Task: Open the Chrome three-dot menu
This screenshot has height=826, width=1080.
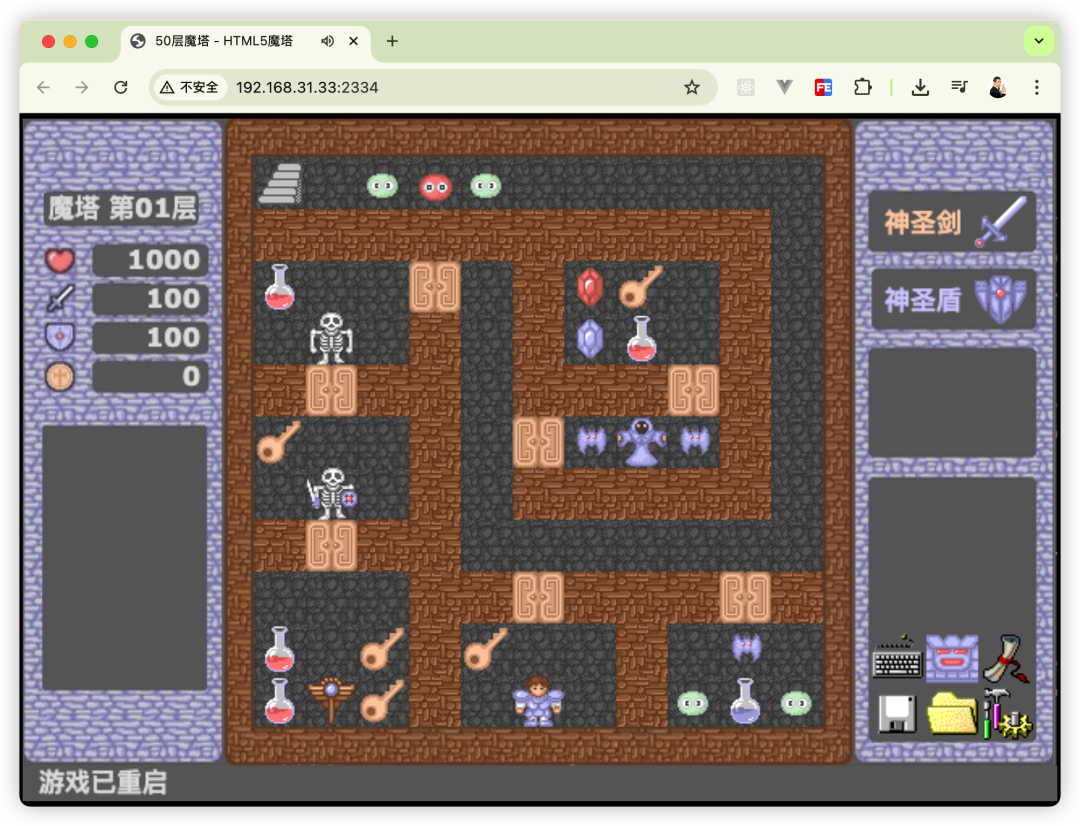Action: pos(1037,88)
